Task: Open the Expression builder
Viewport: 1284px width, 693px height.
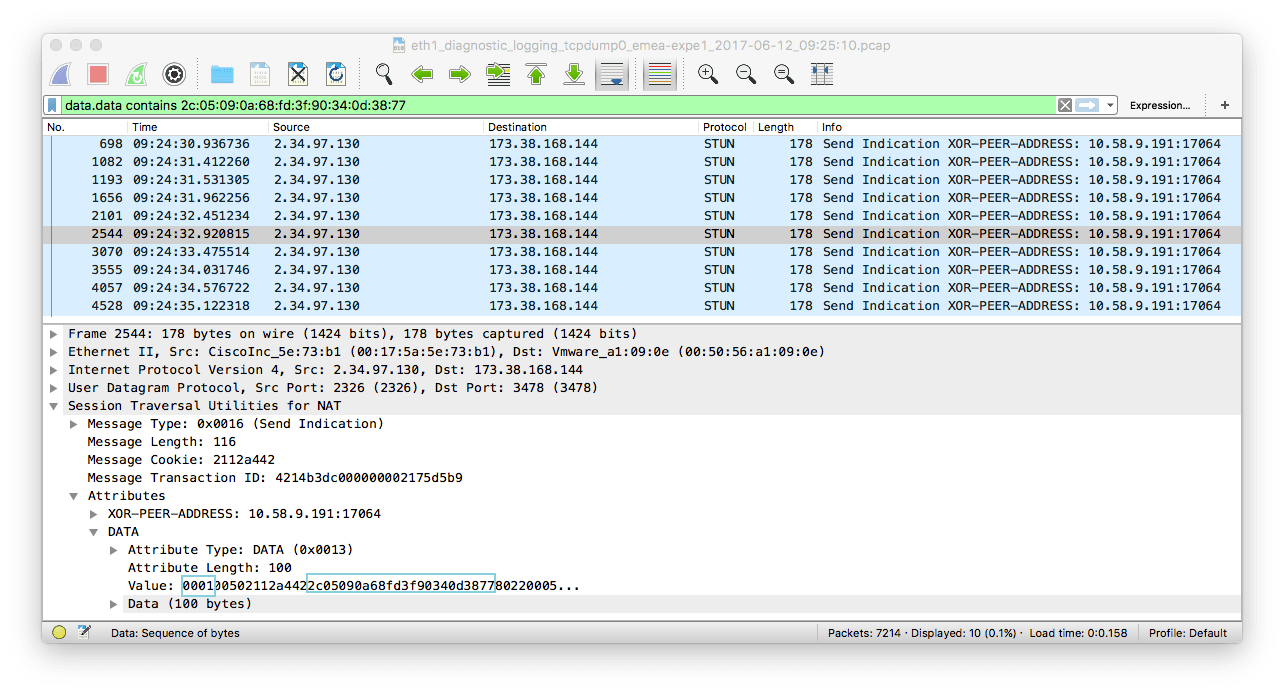Action: coord(1159,104)
